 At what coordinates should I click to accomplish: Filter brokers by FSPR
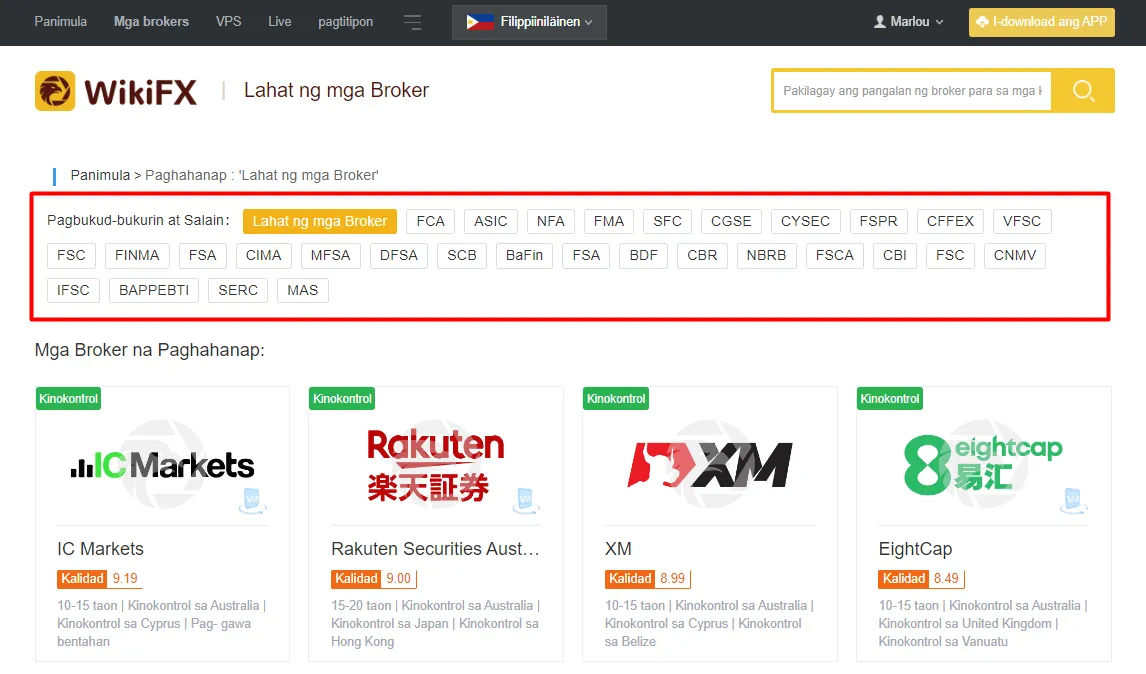tap(879, 221)
